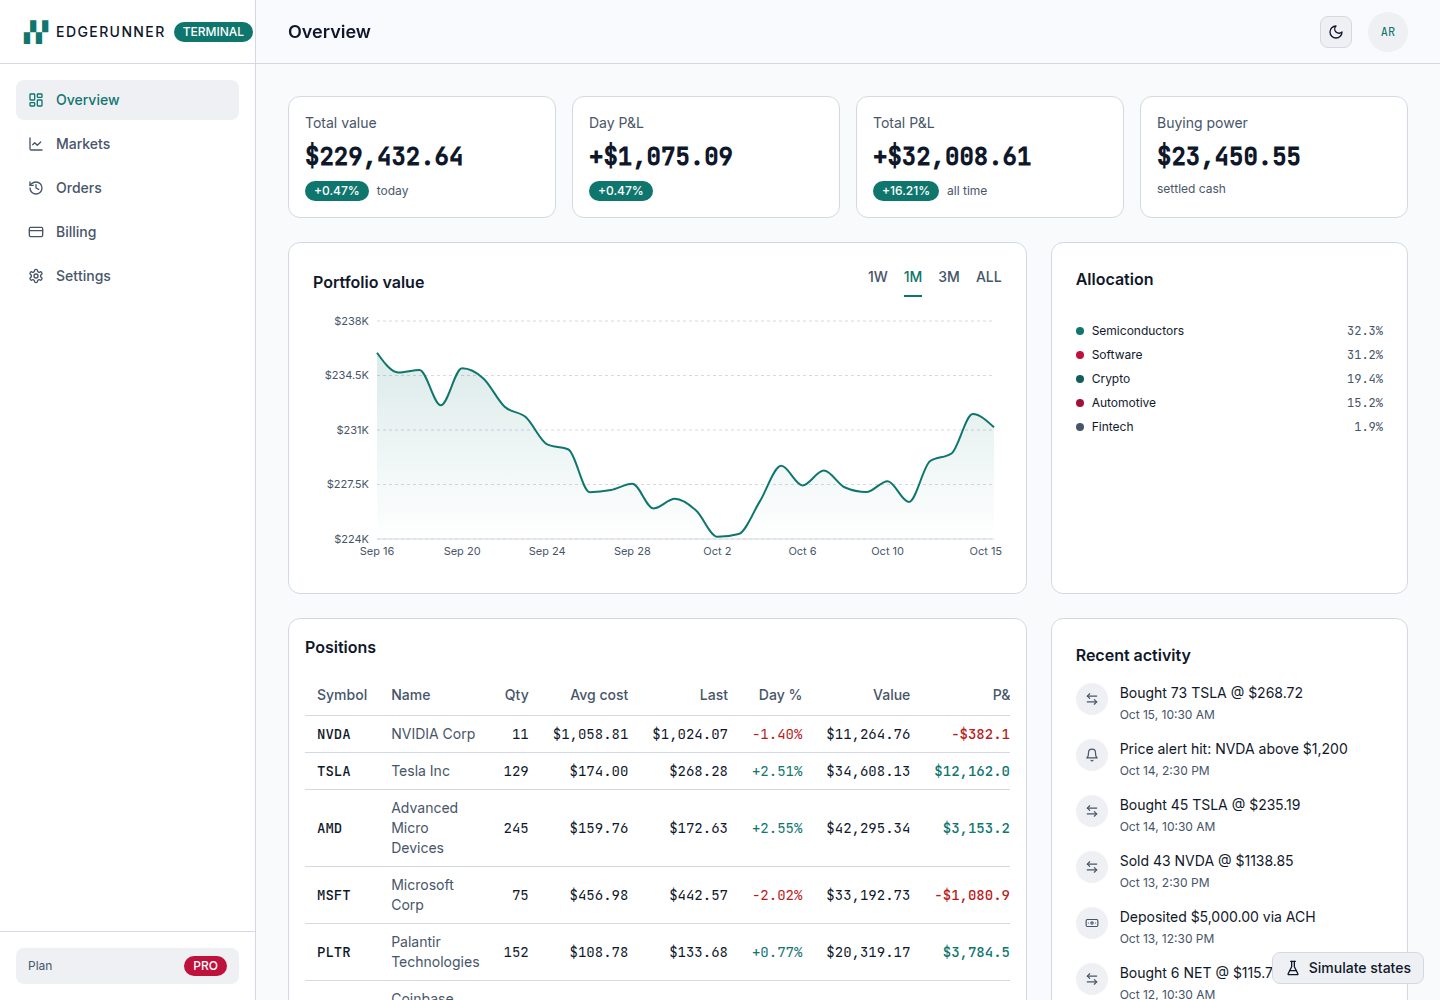Go to Orders page
Image resolution: width=1440 pixels, height=1000 pixels.
tap(127, 188)
